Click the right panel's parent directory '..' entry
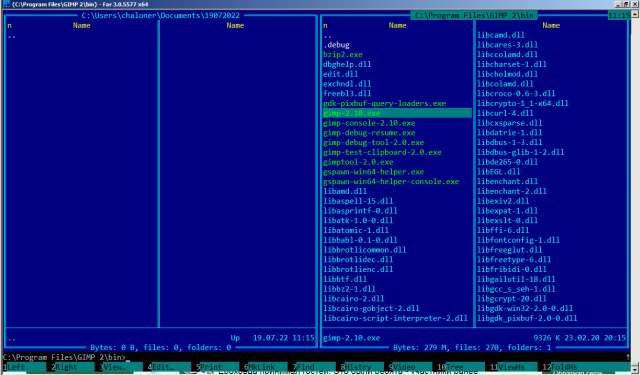 click(327, 36)
